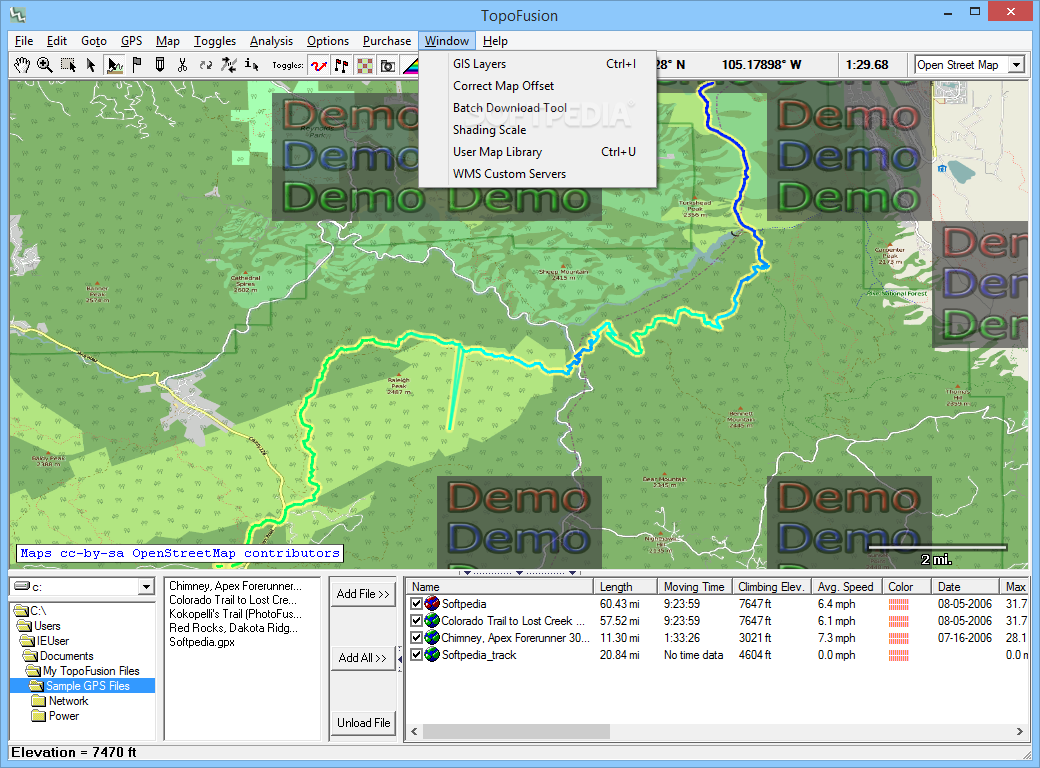Click the Add File >> button
Screen dimensions: 1040x768
tap(363, 594)
